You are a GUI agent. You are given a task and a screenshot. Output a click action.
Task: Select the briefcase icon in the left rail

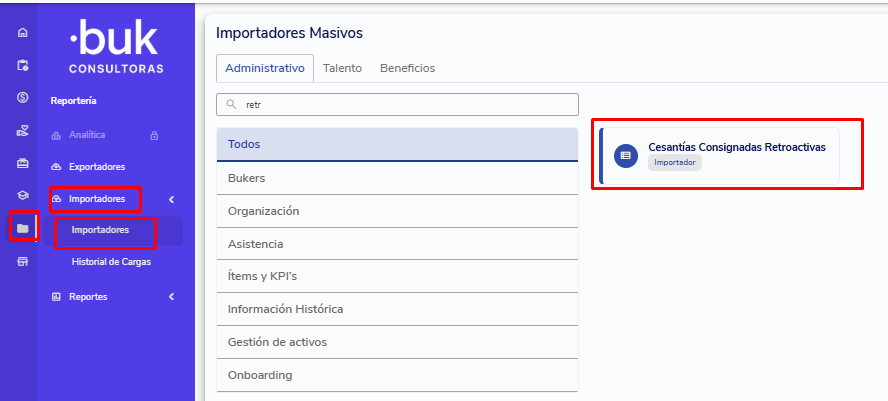pyautogui.click(x=22, y=163)
